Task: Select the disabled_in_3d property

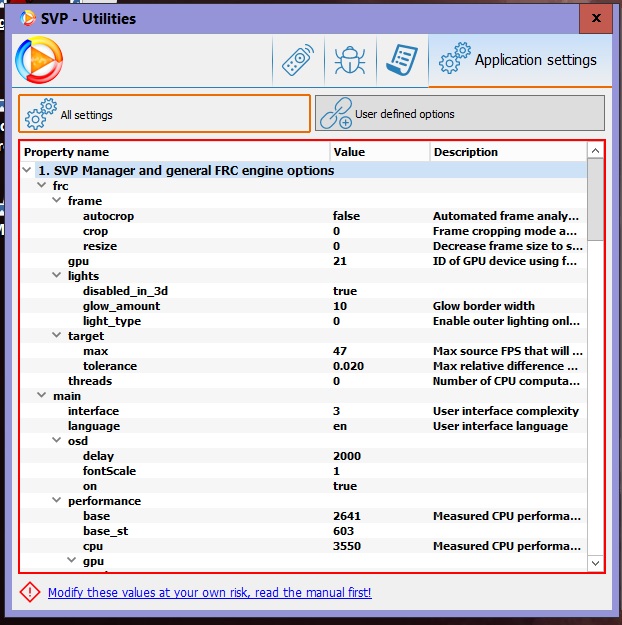Action: (x=303, y=291)
